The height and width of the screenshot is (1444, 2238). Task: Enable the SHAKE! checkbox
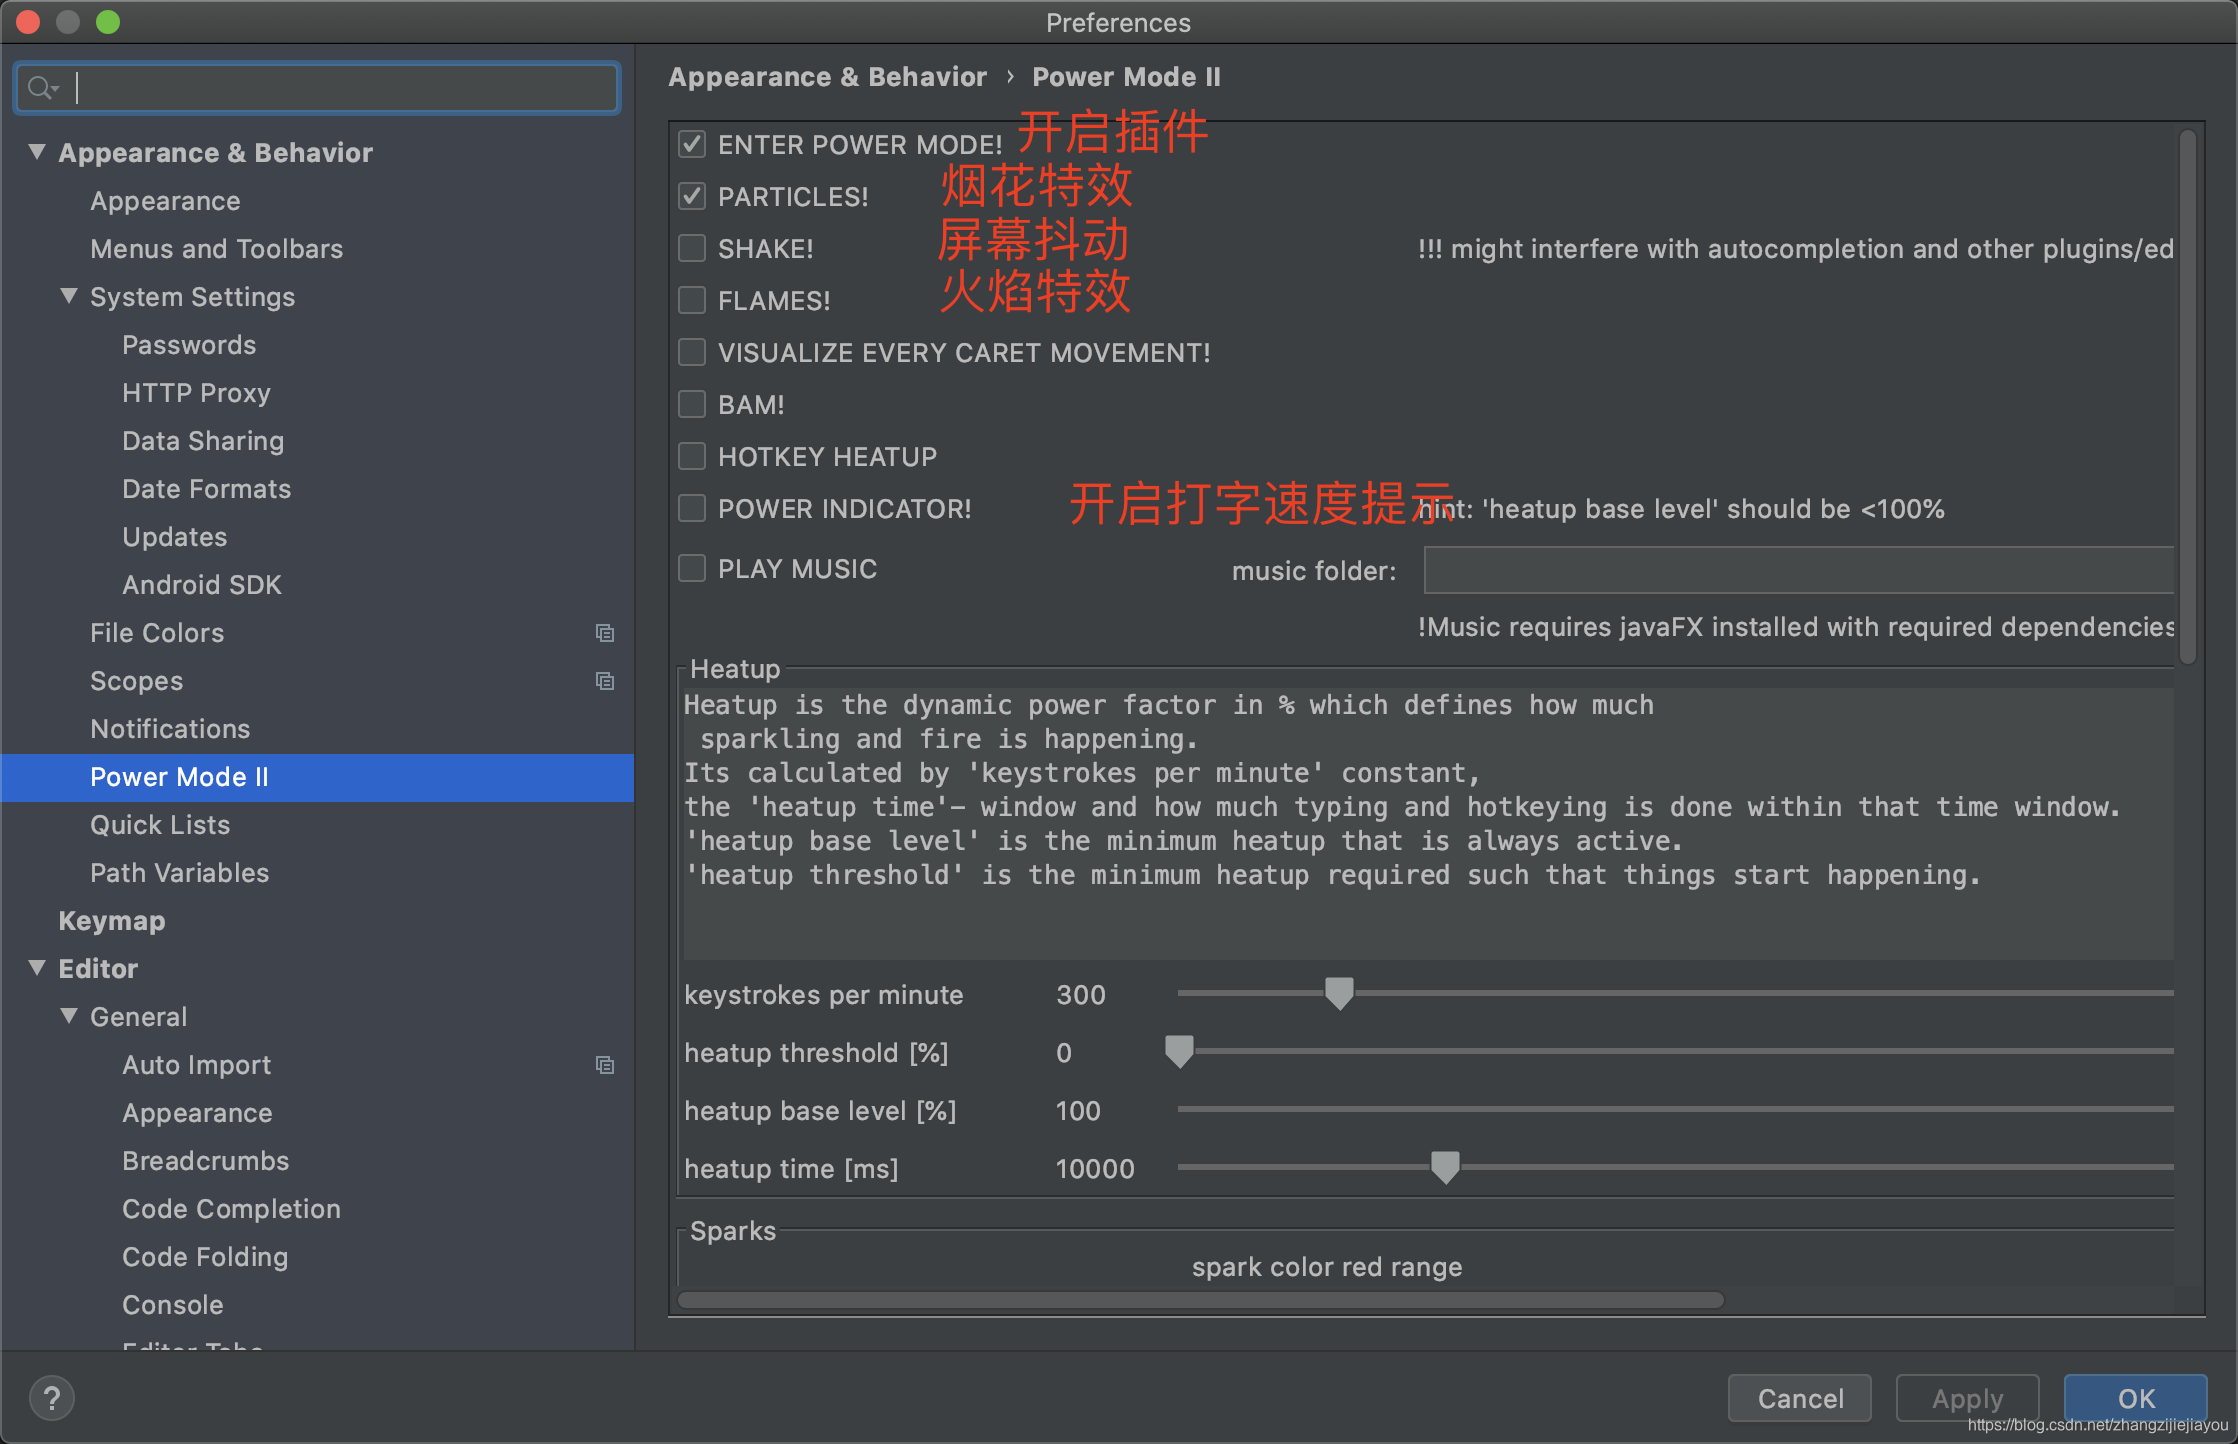(692, 248)
